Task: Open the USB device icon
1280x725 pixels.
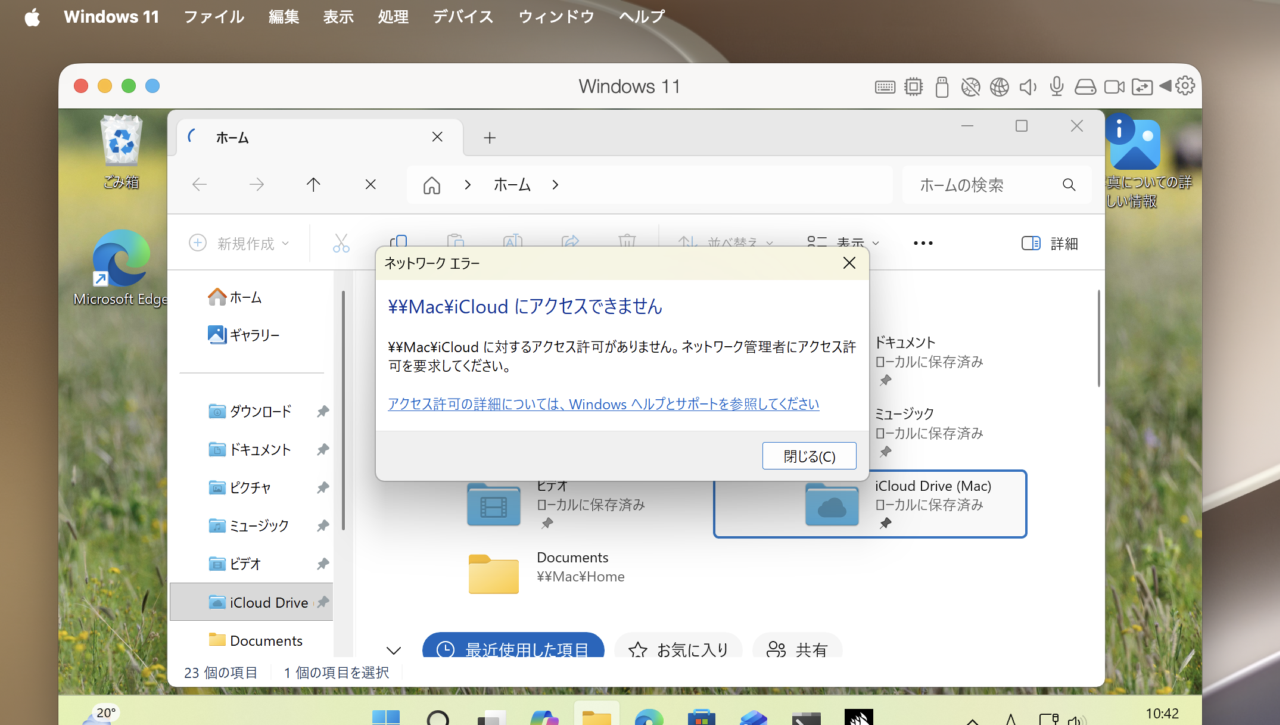Action: click(941, 87)
